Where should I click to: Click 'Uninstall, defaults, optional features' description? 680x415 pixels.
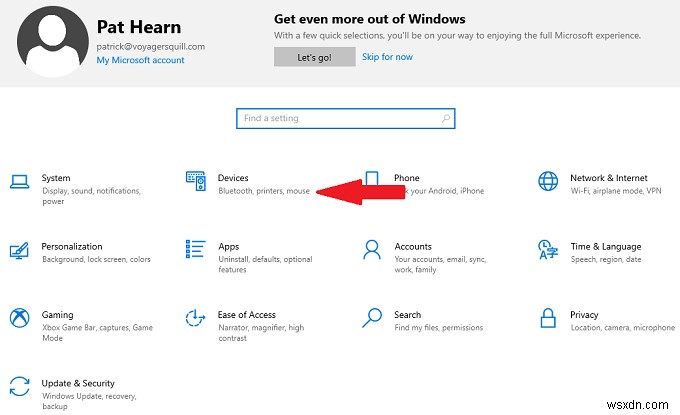tap(265, 264)
